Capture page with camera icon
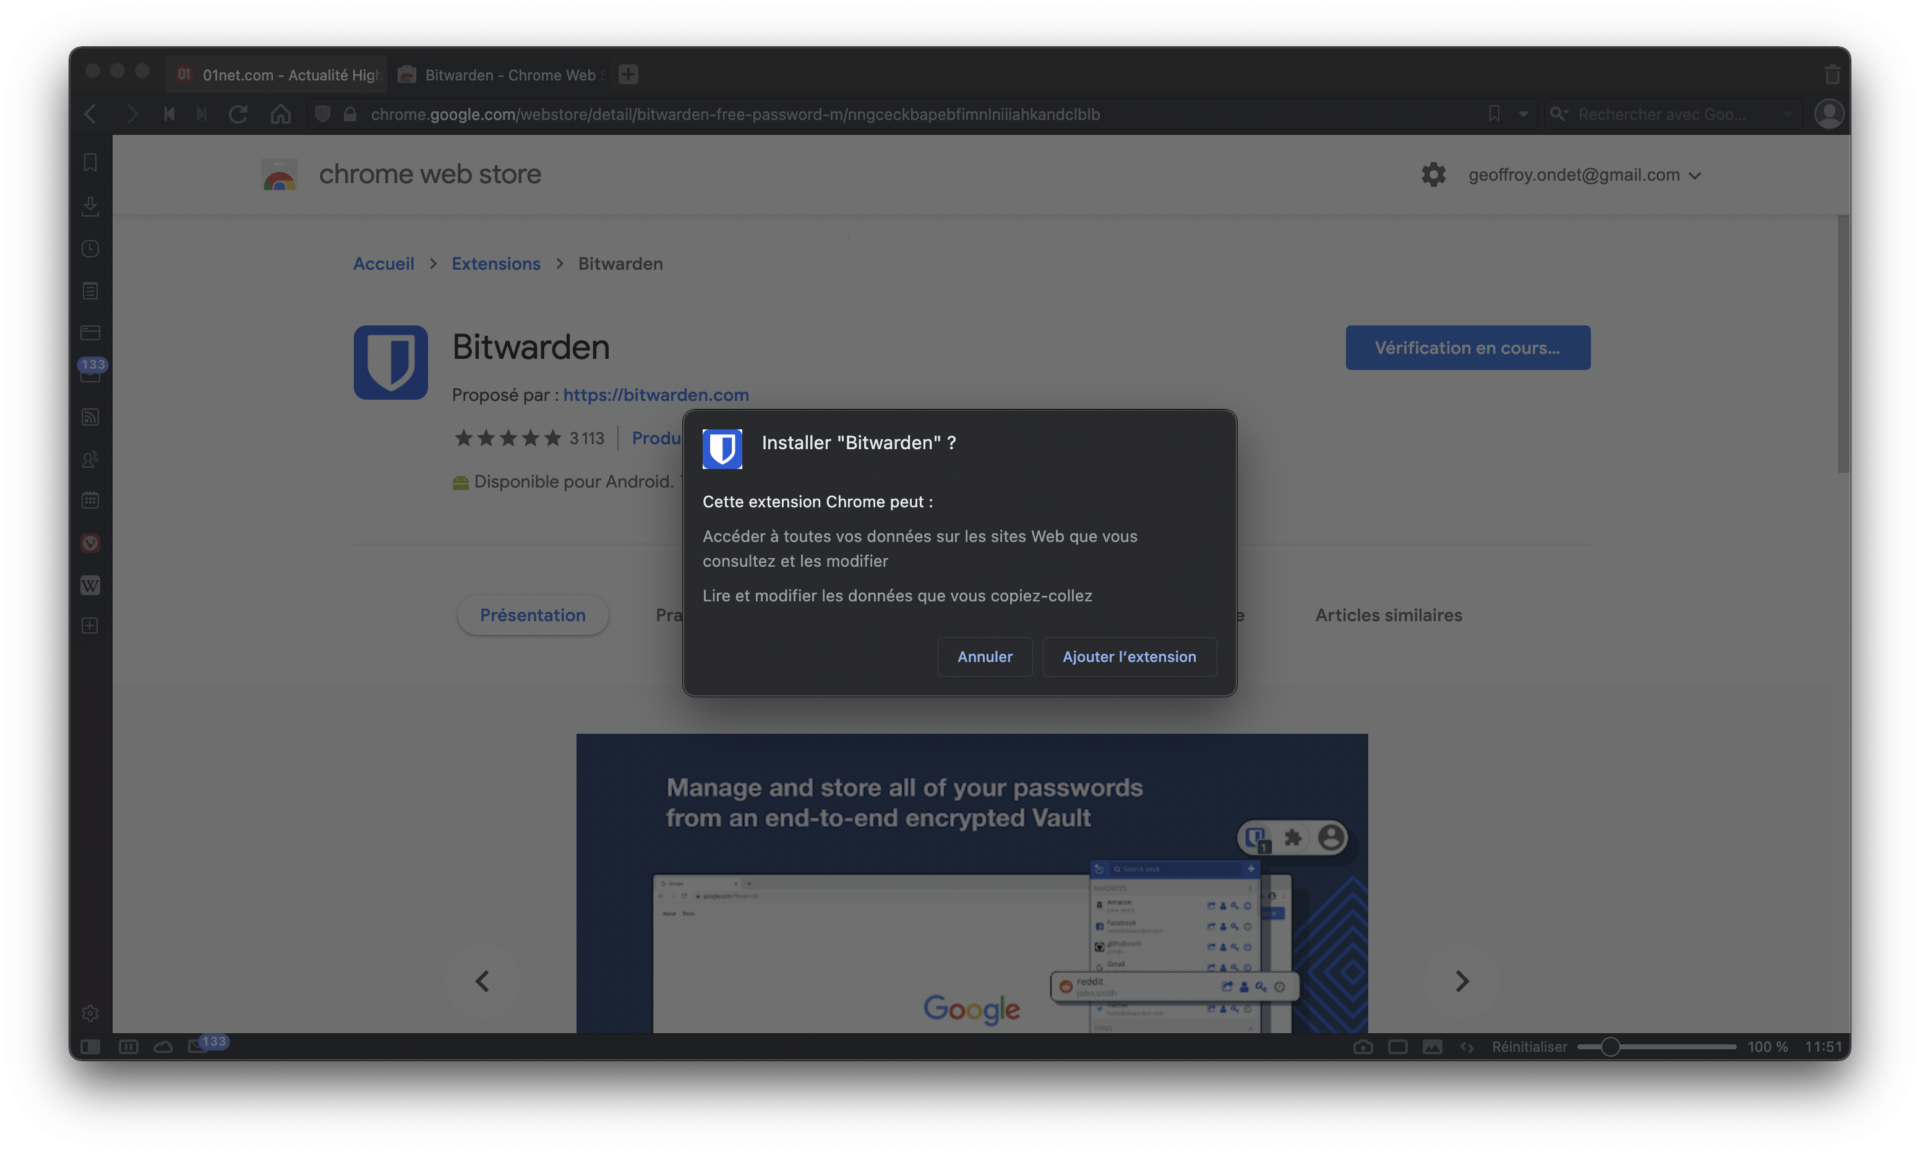This screenshot has width=1920, height=1152. [x=1362, y=1047]
